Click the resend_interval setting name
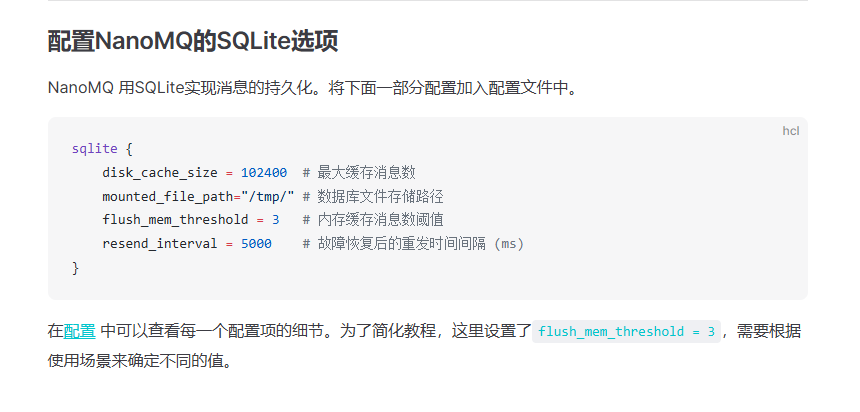This screenshot has width=860, height=412. tap(160, 244)
